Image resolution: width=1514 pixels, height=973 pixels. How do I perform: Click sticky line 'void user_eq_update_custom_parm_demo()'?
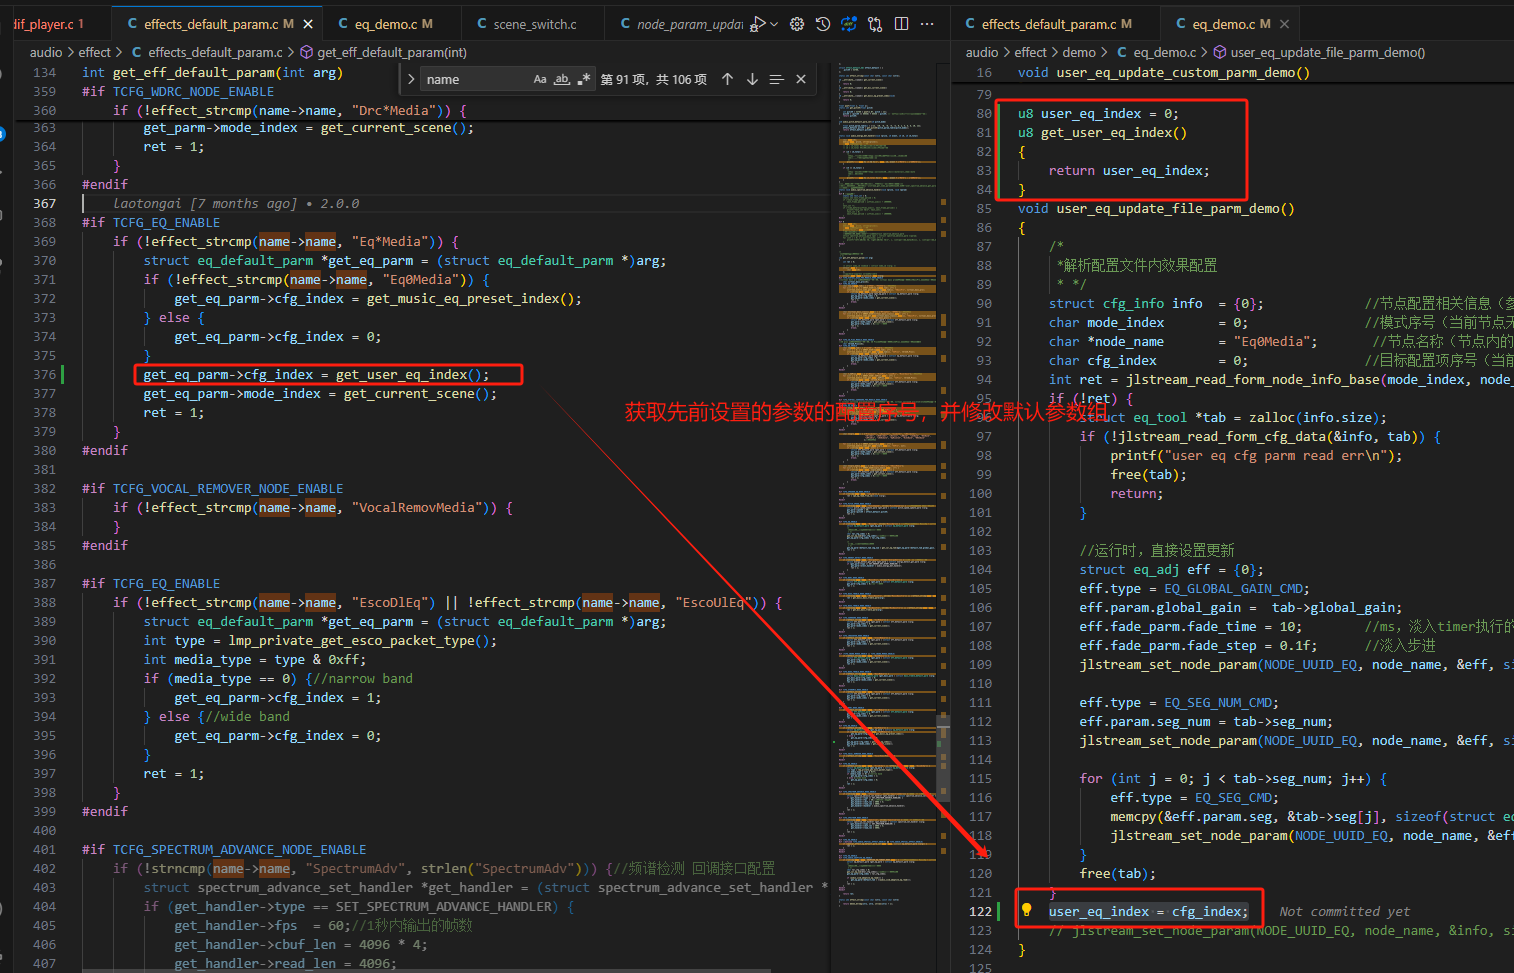coord(1164,72)
